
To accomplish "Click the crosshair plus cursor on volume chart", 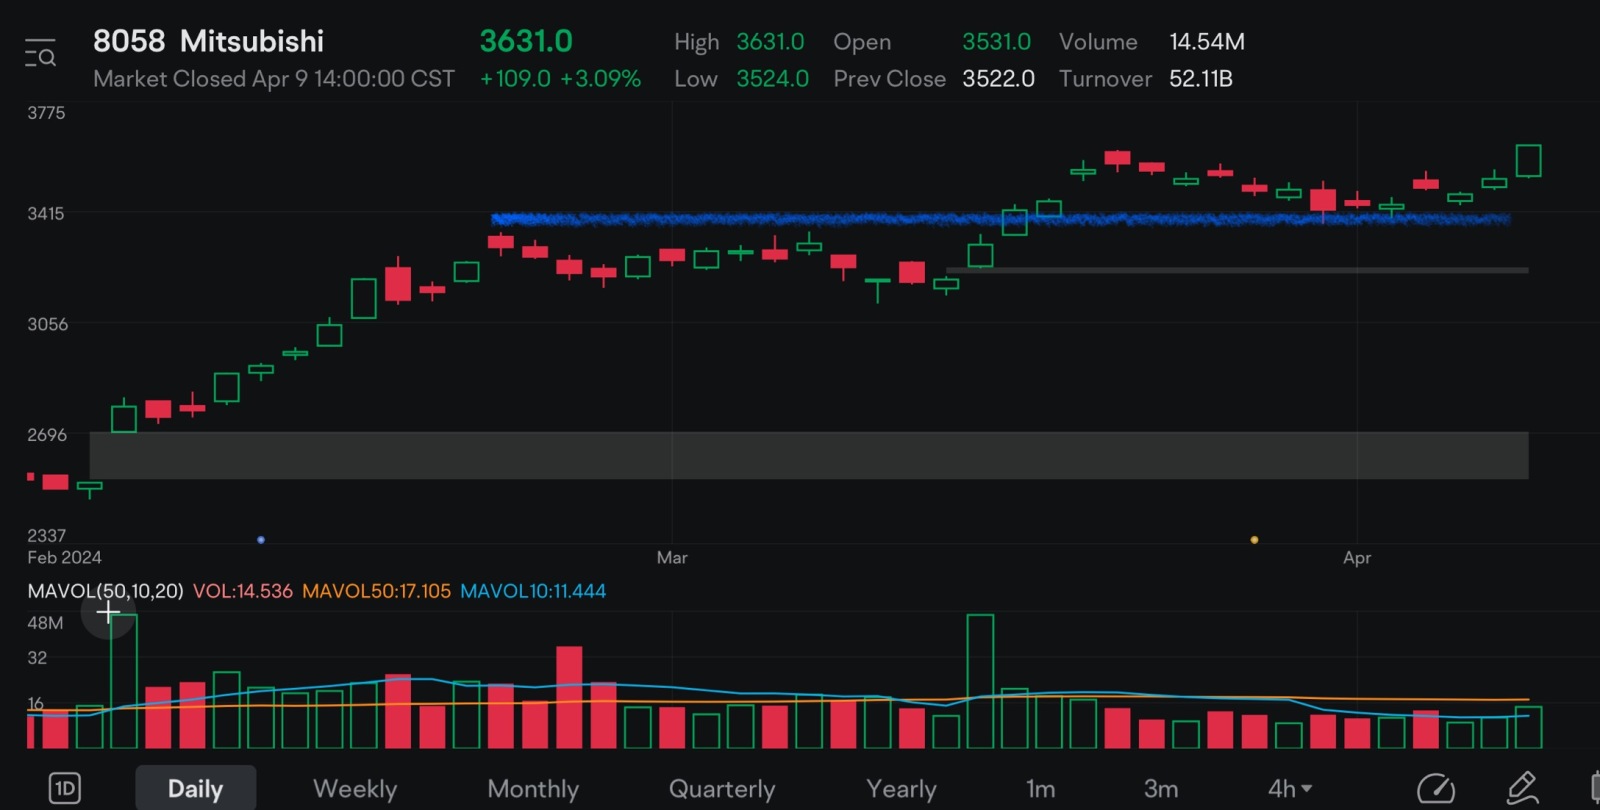I will coord(108,611).
